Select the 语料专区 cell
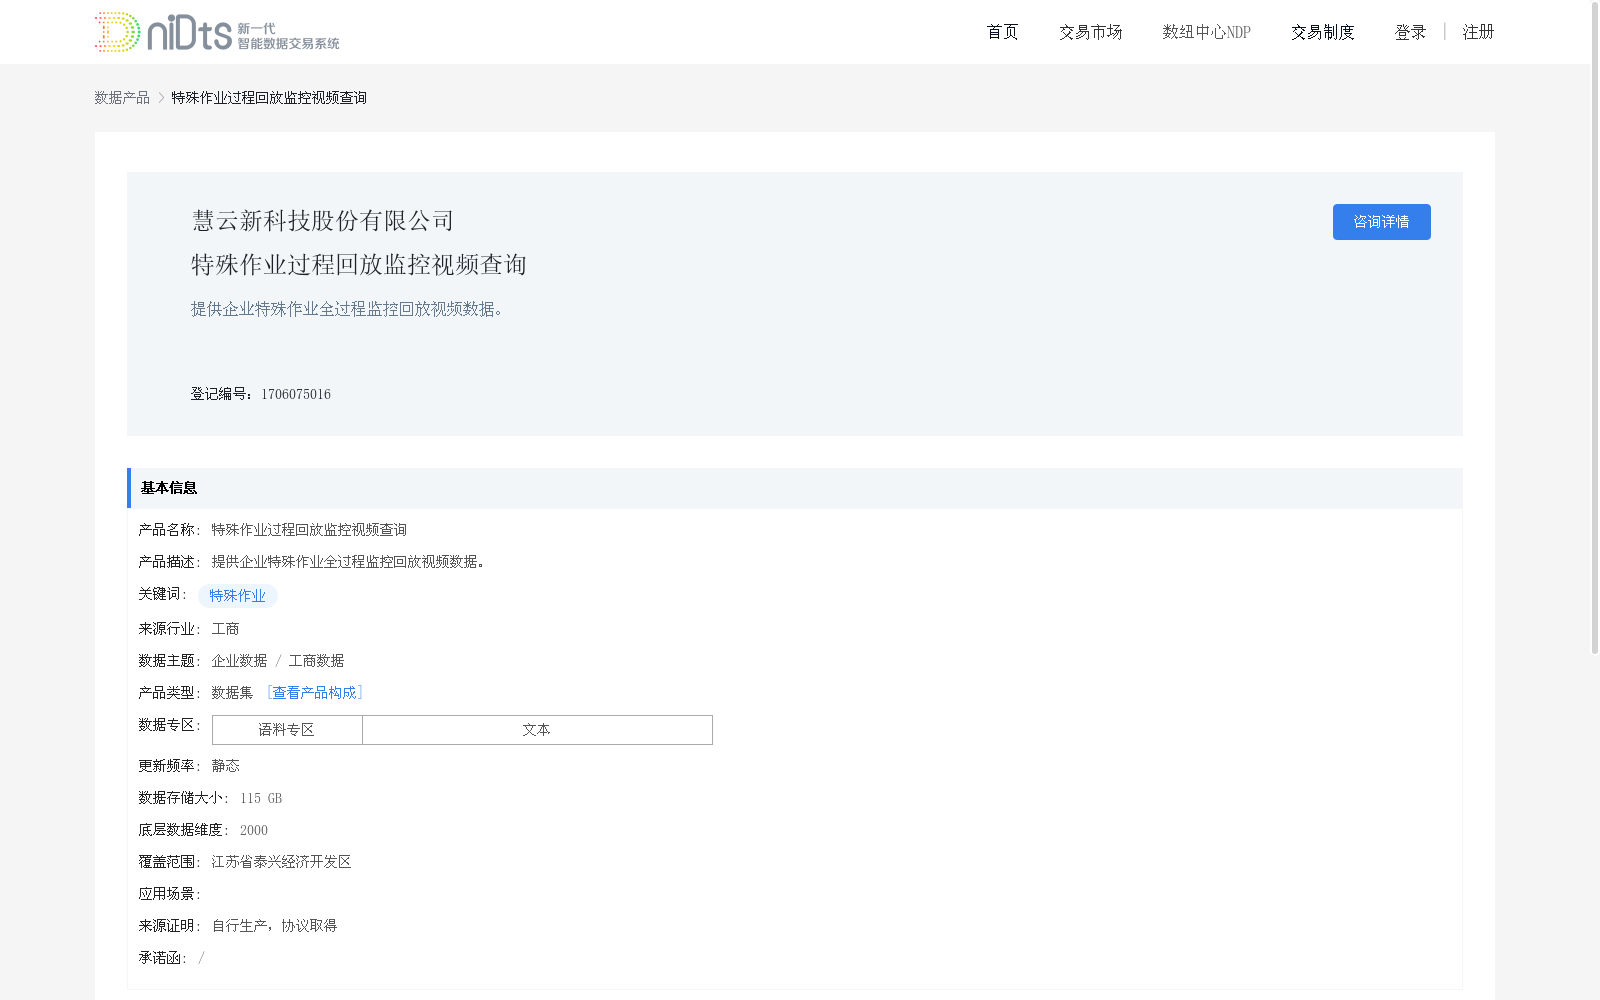 pyautogui.click(x=287, y=730)
